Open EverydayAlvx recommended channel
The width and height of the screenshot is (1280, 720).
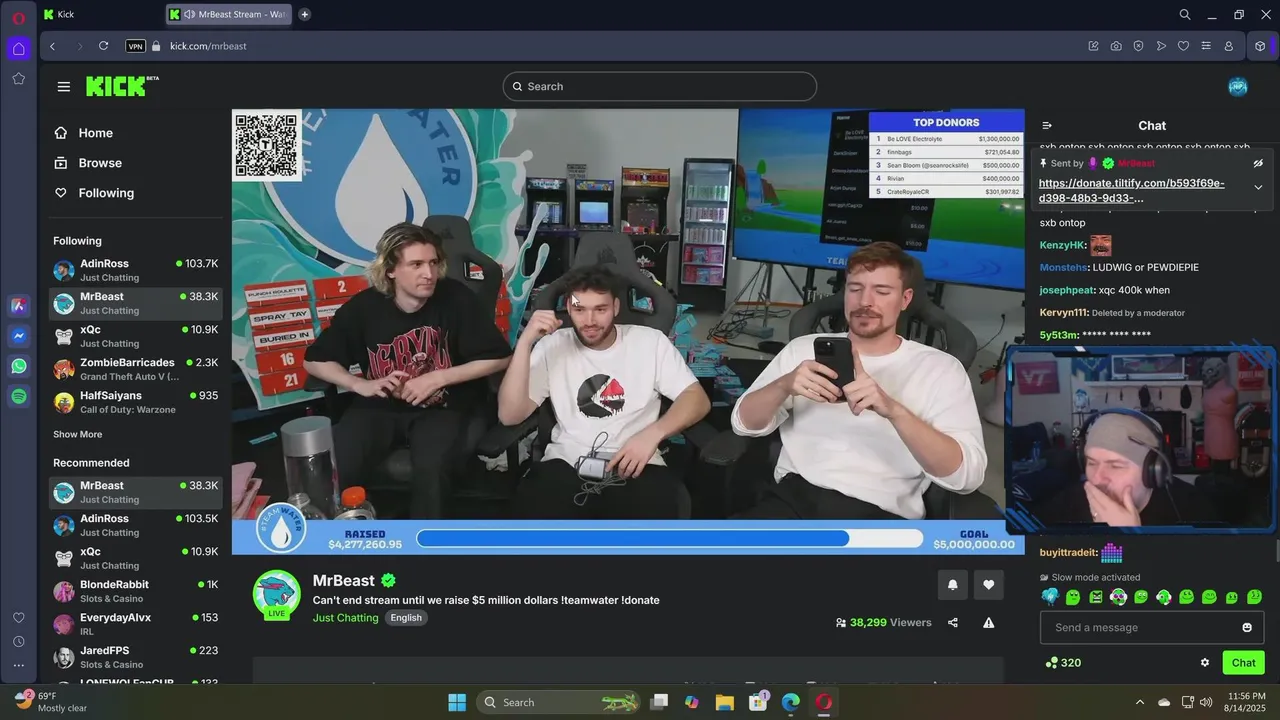[136, 624]
